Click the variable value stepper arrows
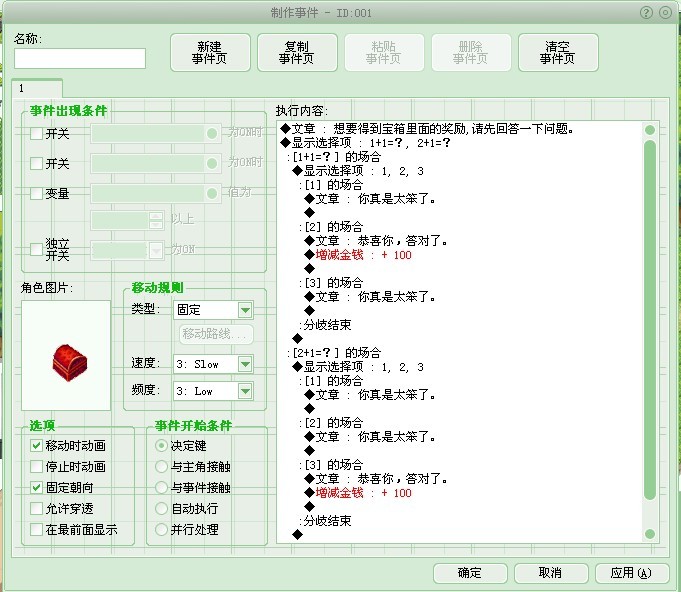 (156, 220)
